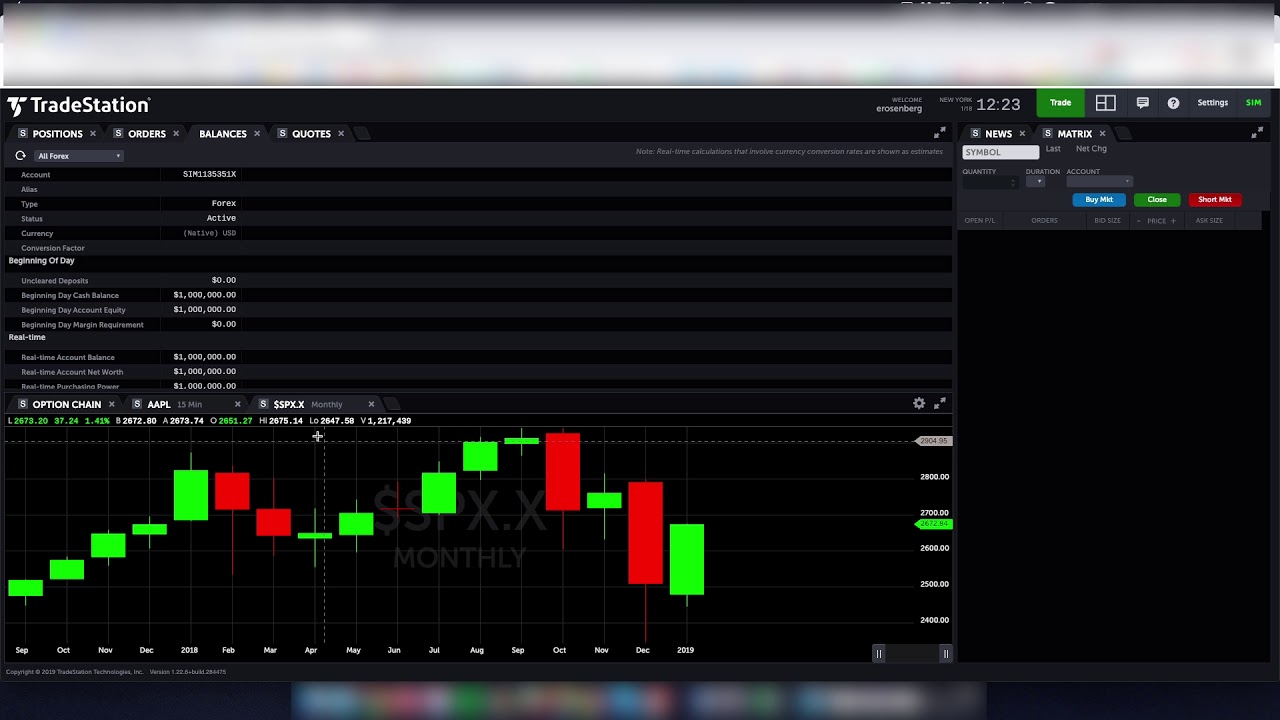1280x720 pixels.
Task: Add a new tab beside Matrix
Action: [1121, 133]
